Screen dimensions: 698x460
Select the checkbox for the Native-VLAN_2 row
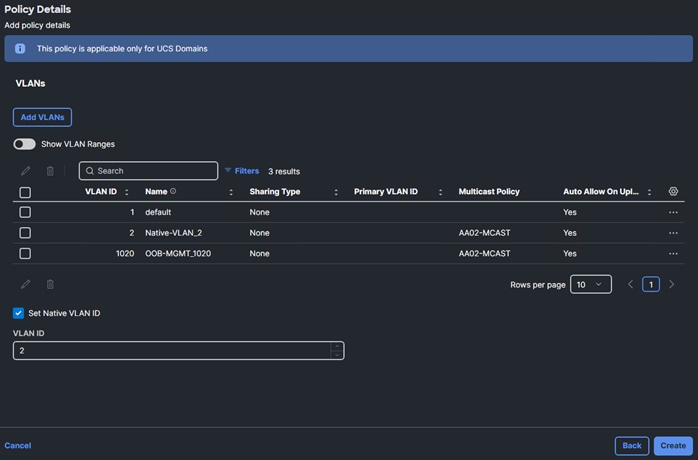tap(25, 232)
